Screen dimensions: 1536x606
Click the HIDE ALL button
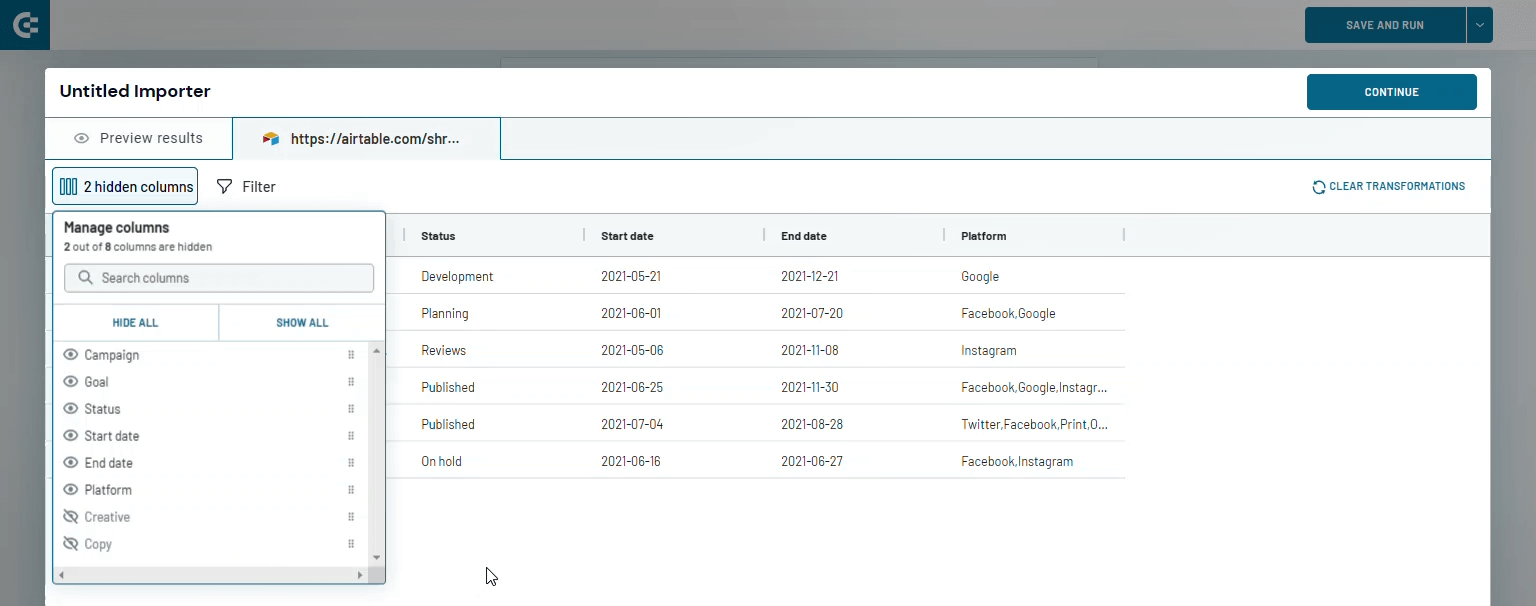pyautogui.click(x=135, y=322)
